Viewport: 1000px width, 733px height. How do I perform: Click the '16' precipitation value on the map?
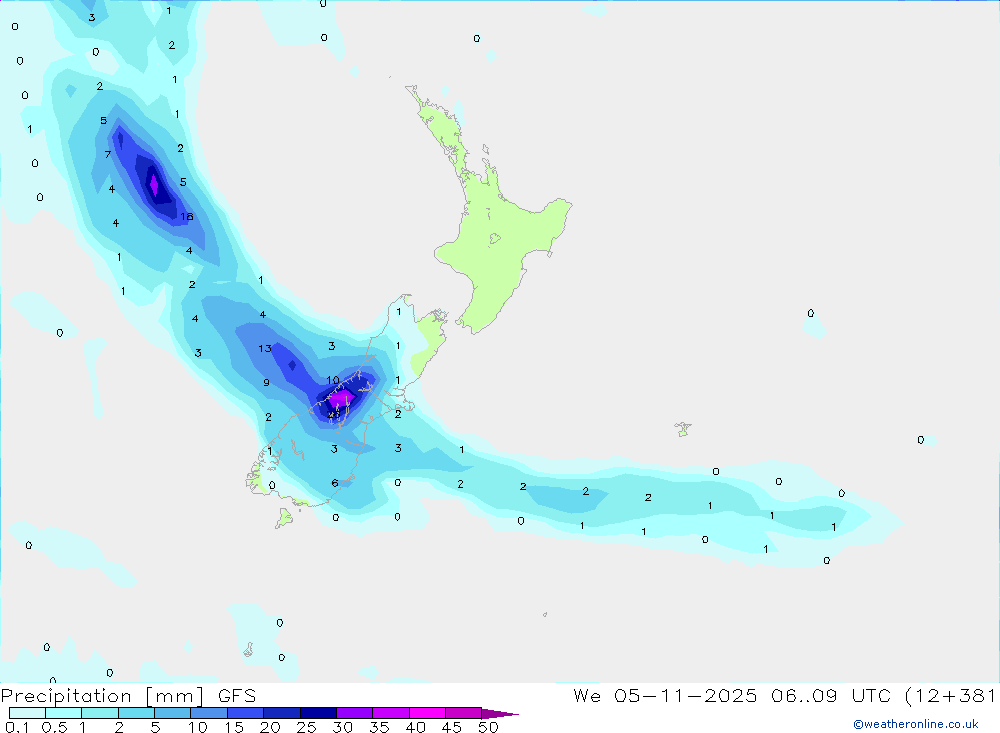coord(186,217)
